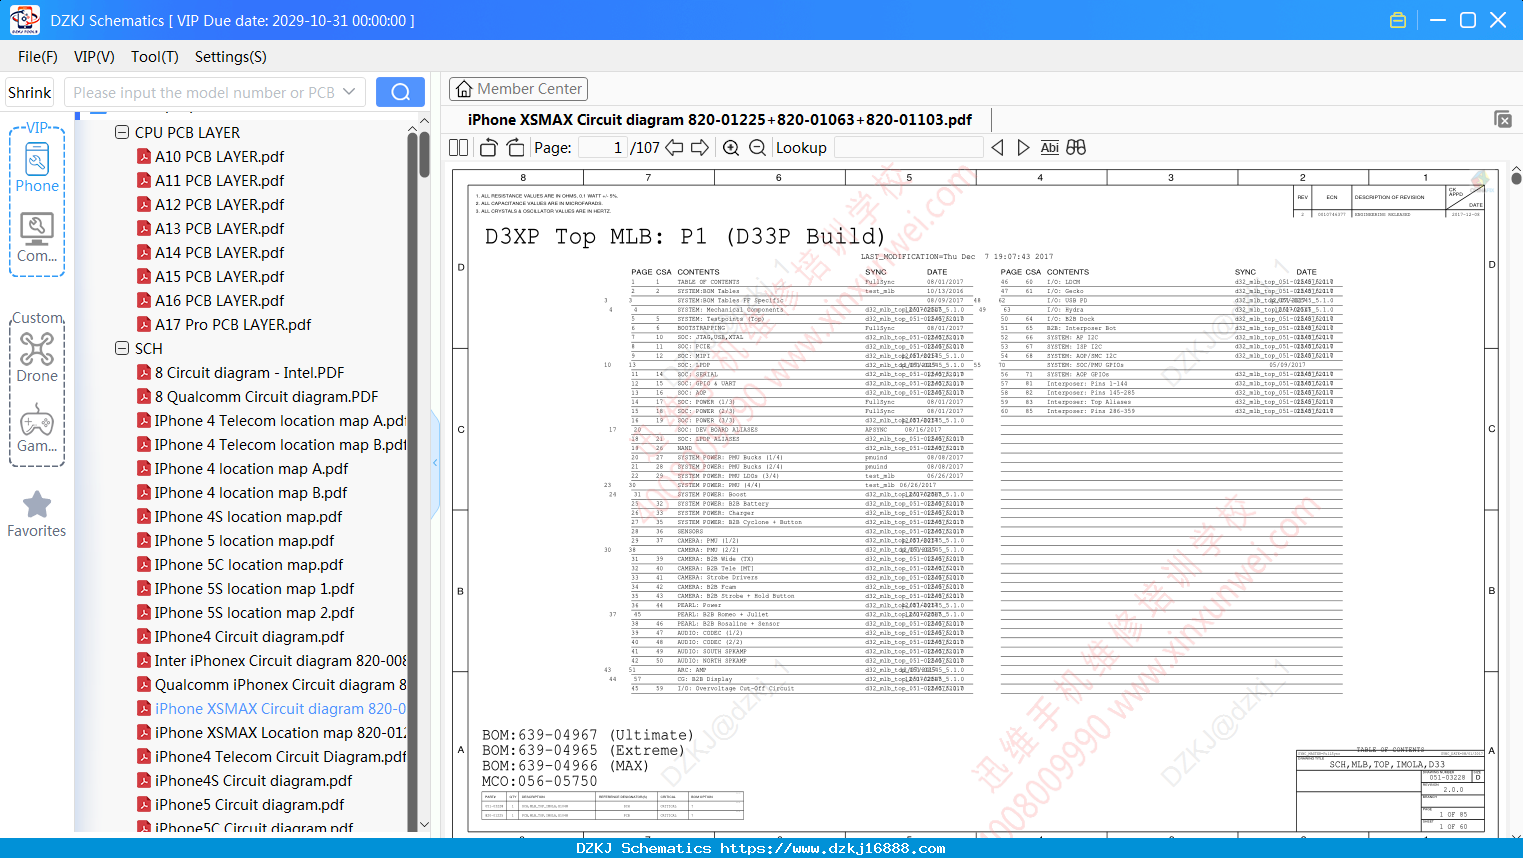Open Favorites star in sidebar
The height and width of the screenshot is (858, 1523).
tap(37, 515)
